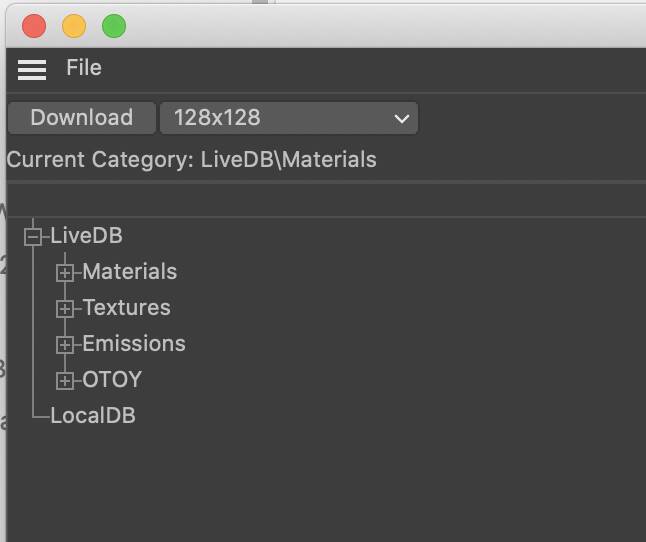Close the window with red button
This screenshot has width=646, height=542.
coord(34,26)
